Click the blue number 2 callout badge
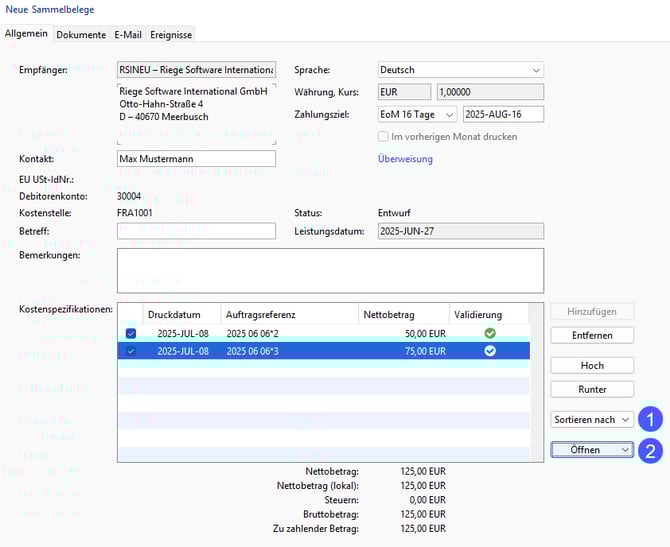 coord(651,451)
